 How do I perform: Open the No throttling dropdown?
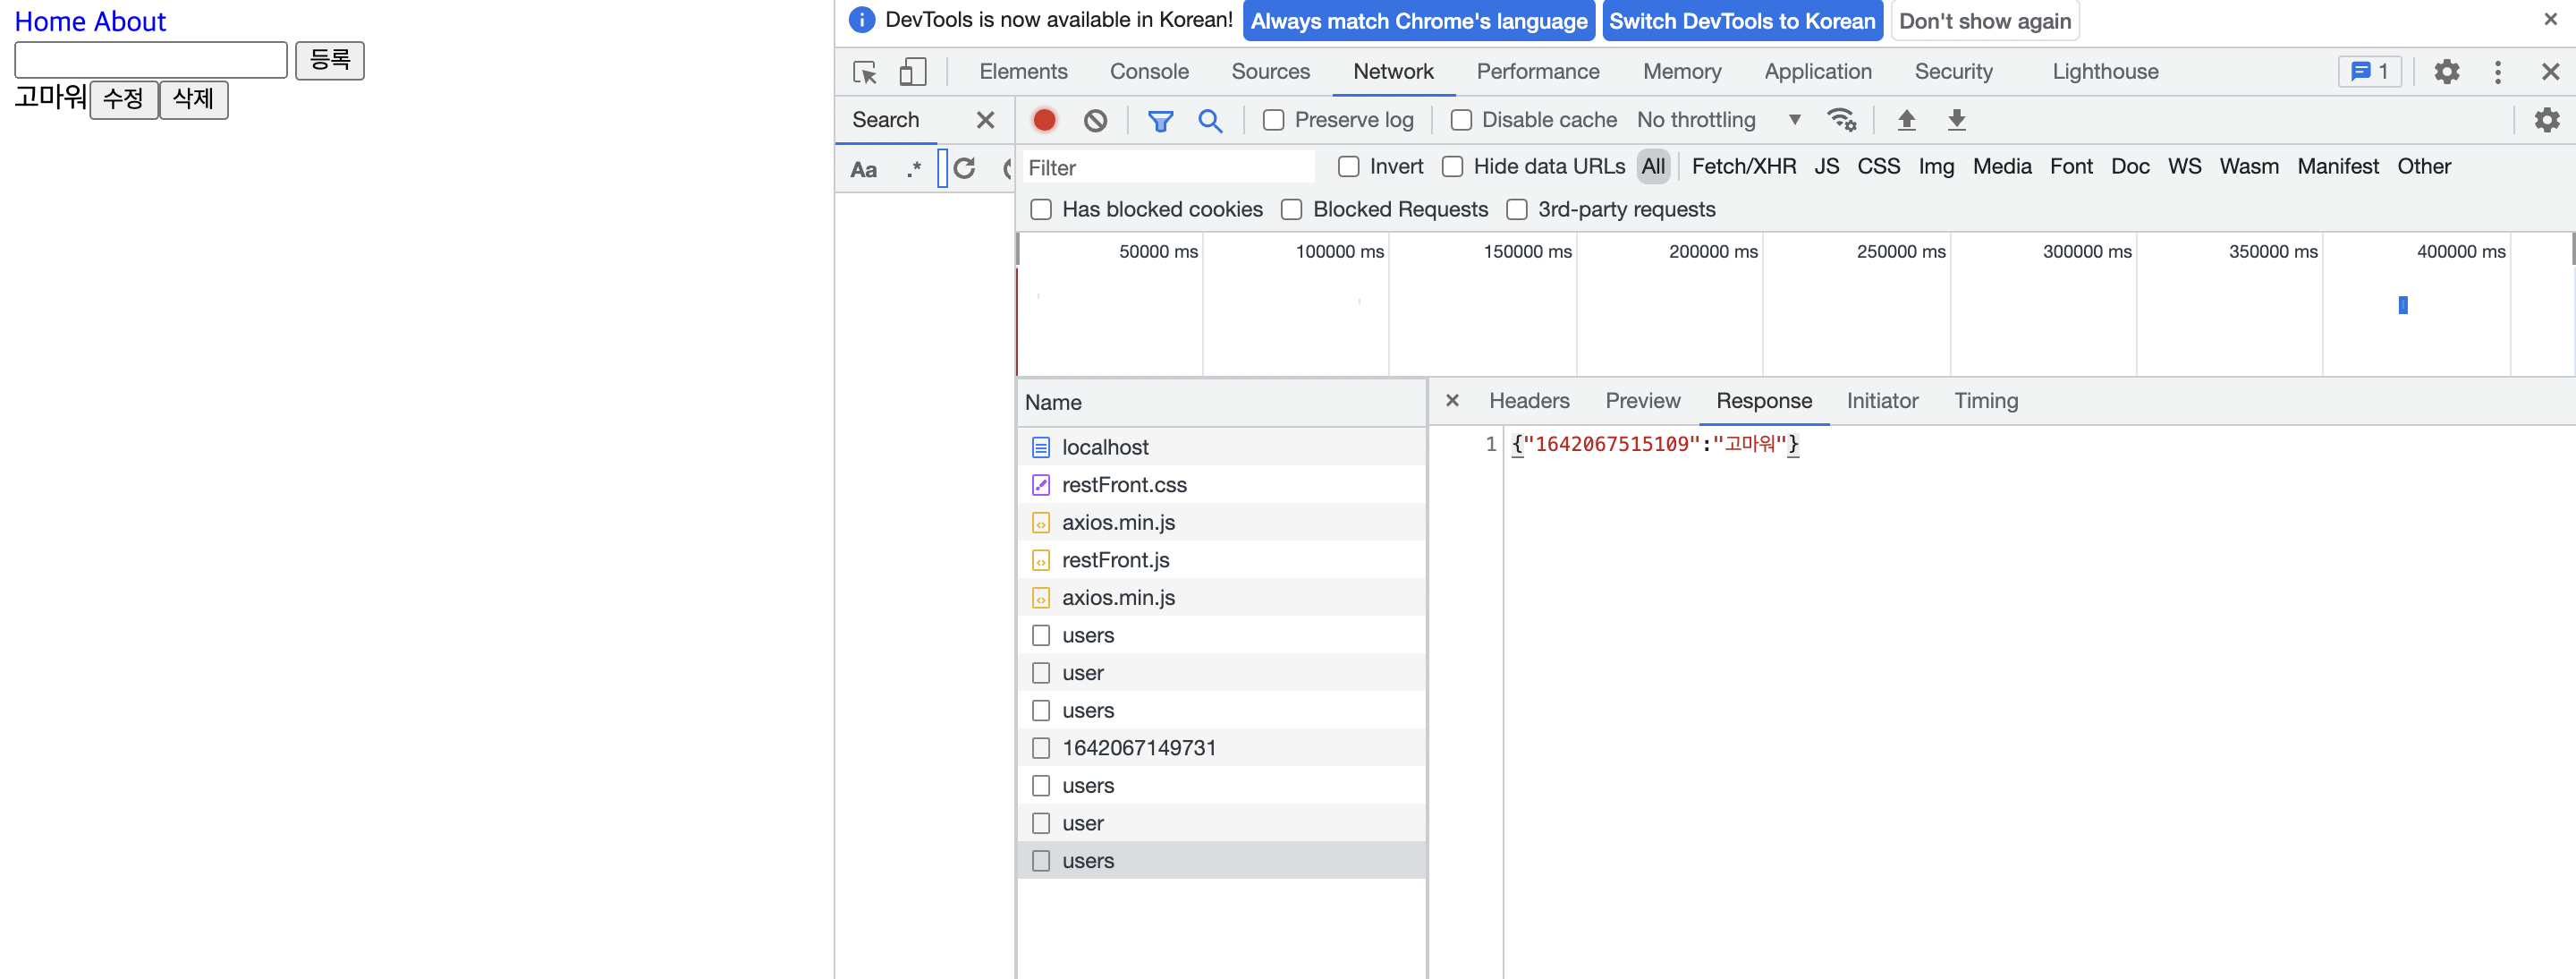(1717, 120)
